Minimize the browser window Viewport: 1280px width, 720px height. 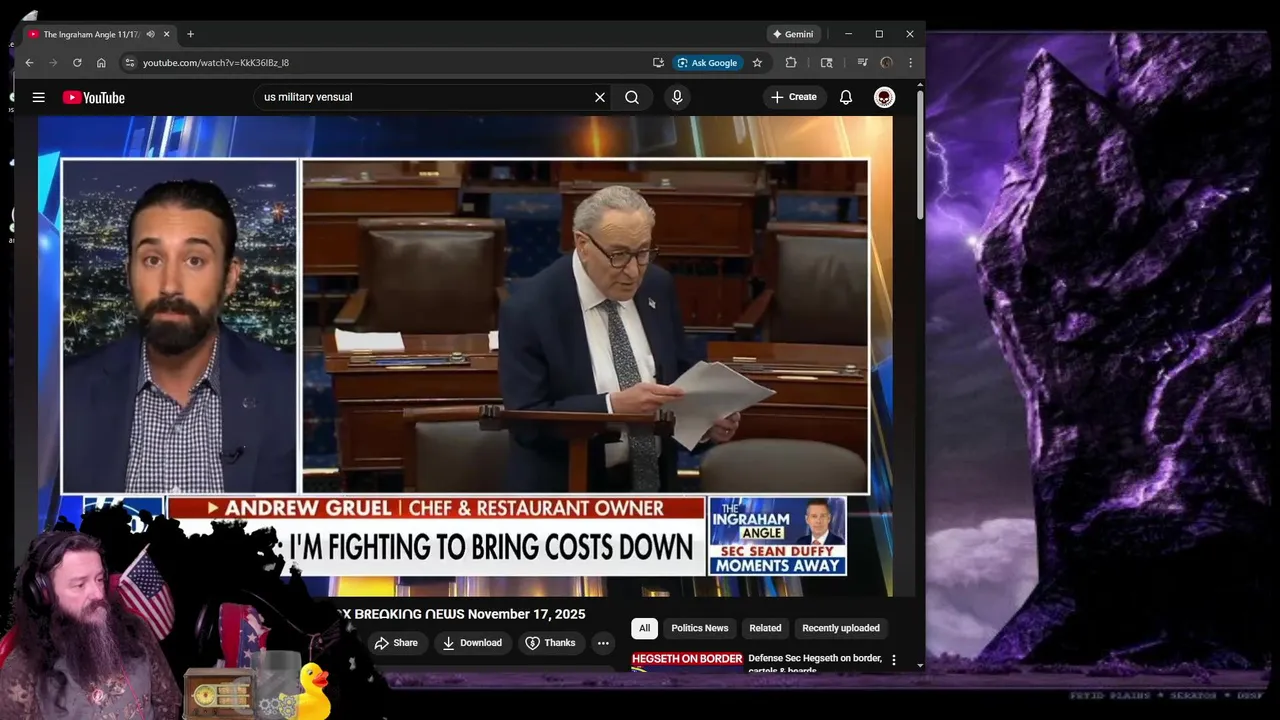click(848, 34)
